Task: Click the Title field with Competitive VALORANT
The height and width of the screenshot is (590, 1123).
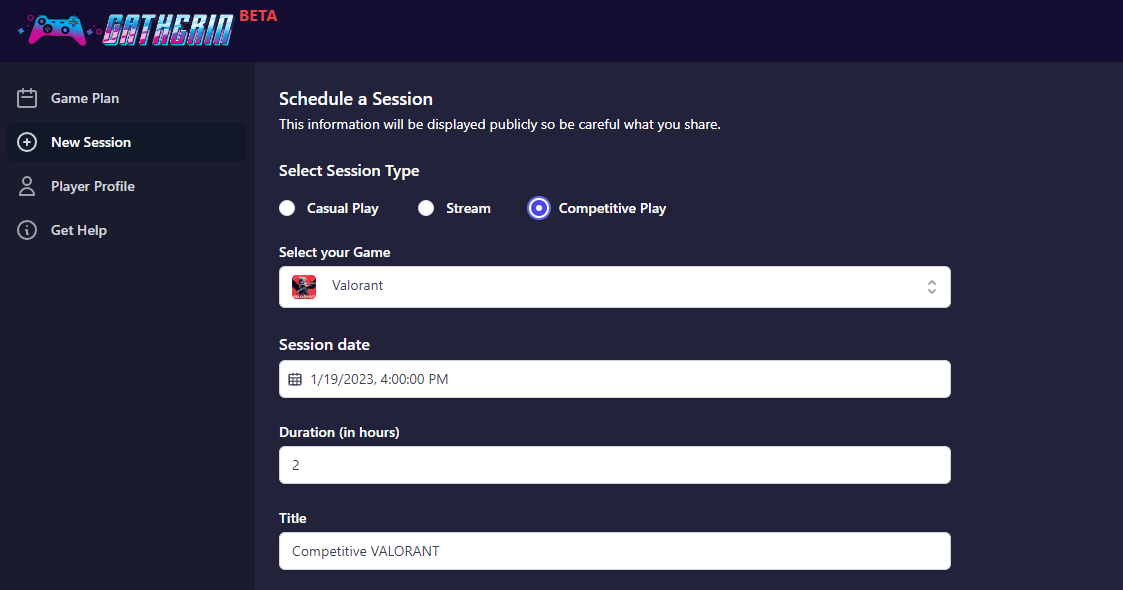Action: click(x=614, y=551)
